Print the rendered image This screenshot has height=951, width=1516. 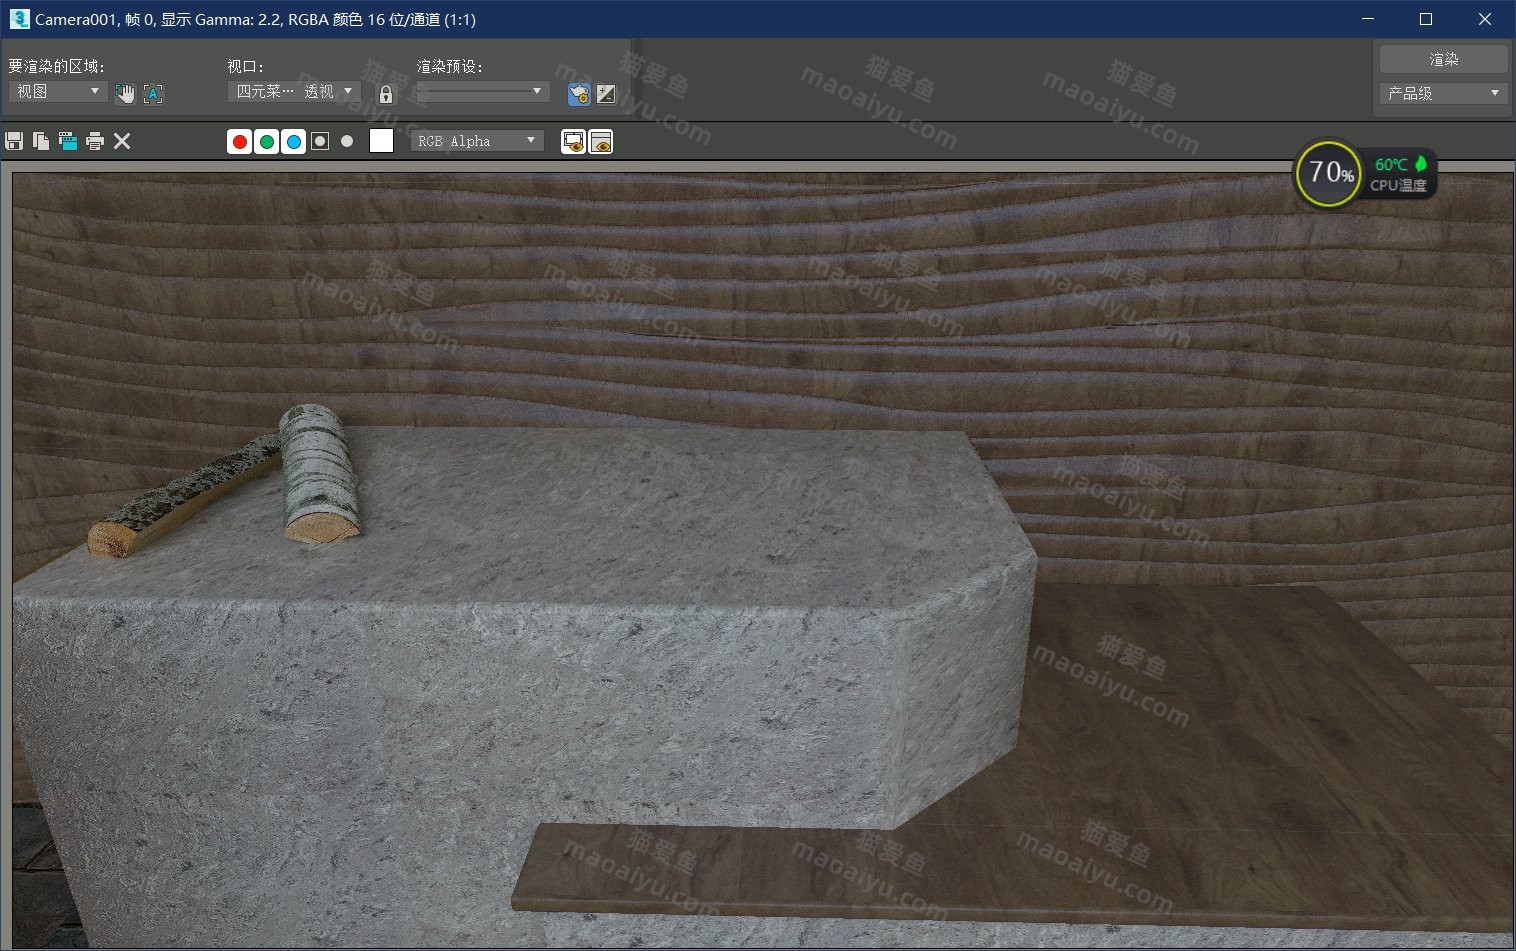tap(95, 141)
